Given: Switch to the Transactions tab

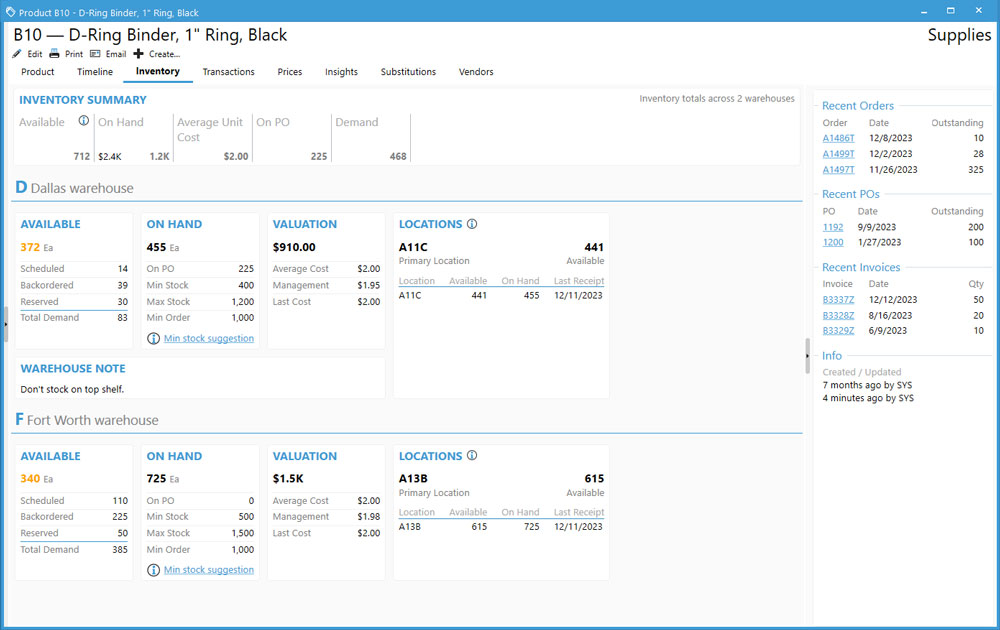Looking at the screenshot, I should 228,72.
